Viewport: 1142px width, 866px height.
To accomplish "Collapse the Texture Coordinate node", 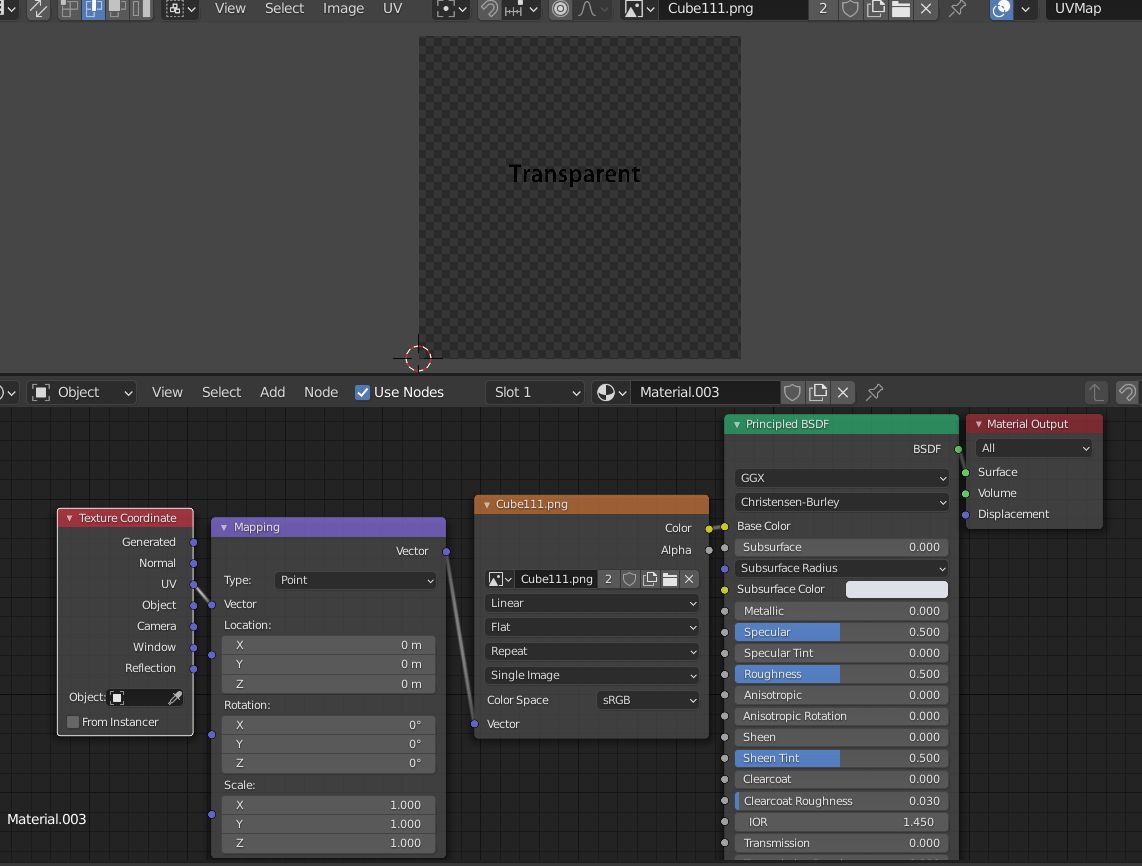I will click(x=69, y=518).
